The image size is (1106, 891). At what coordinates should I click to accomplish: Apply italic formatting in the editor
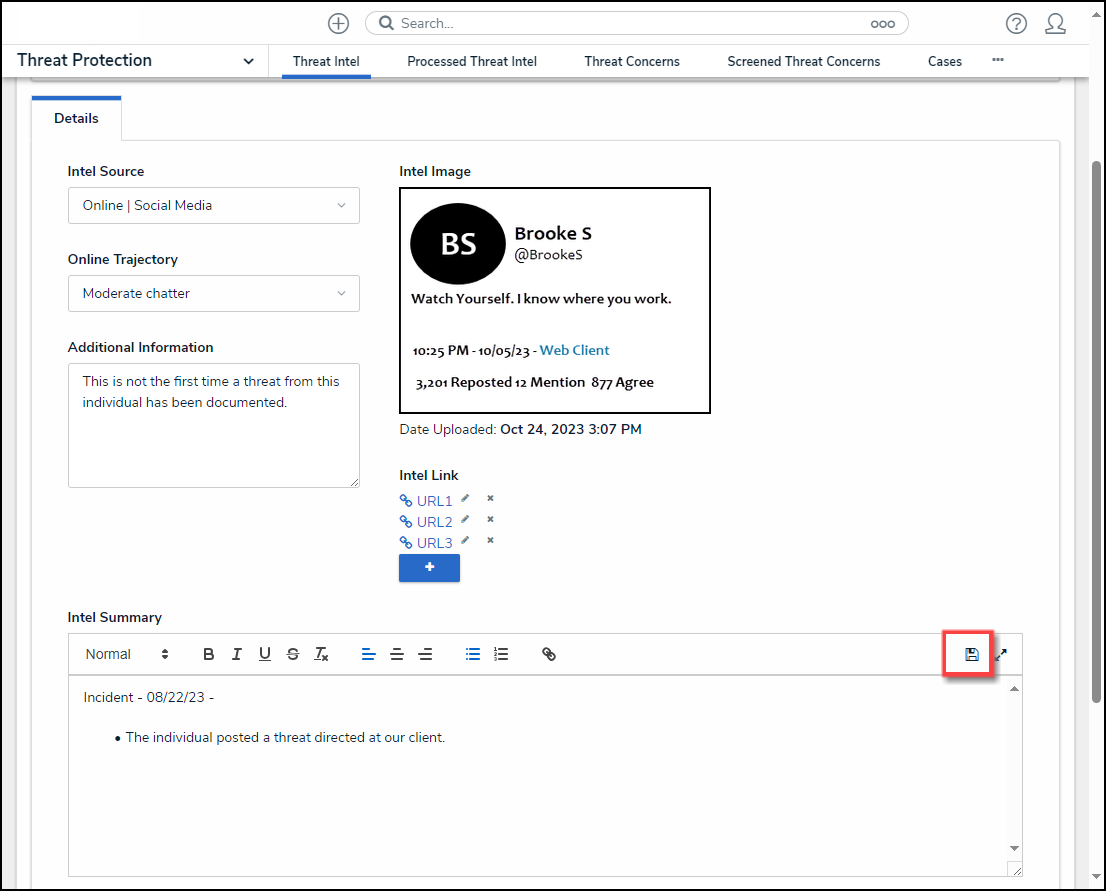pos(237,654)
